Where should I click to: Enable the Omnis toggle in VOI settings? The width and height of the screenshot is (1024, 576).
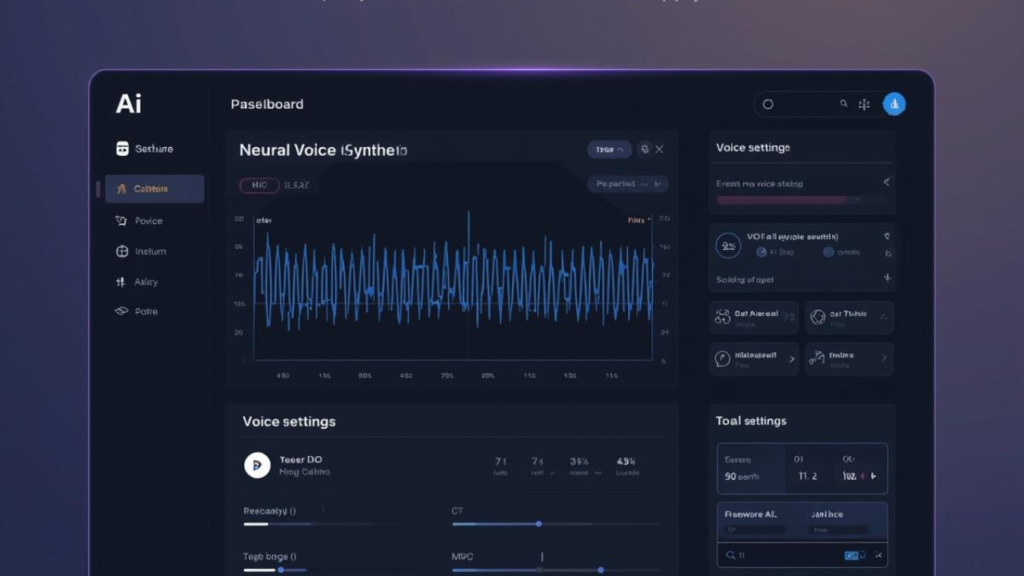pos(828,252)
